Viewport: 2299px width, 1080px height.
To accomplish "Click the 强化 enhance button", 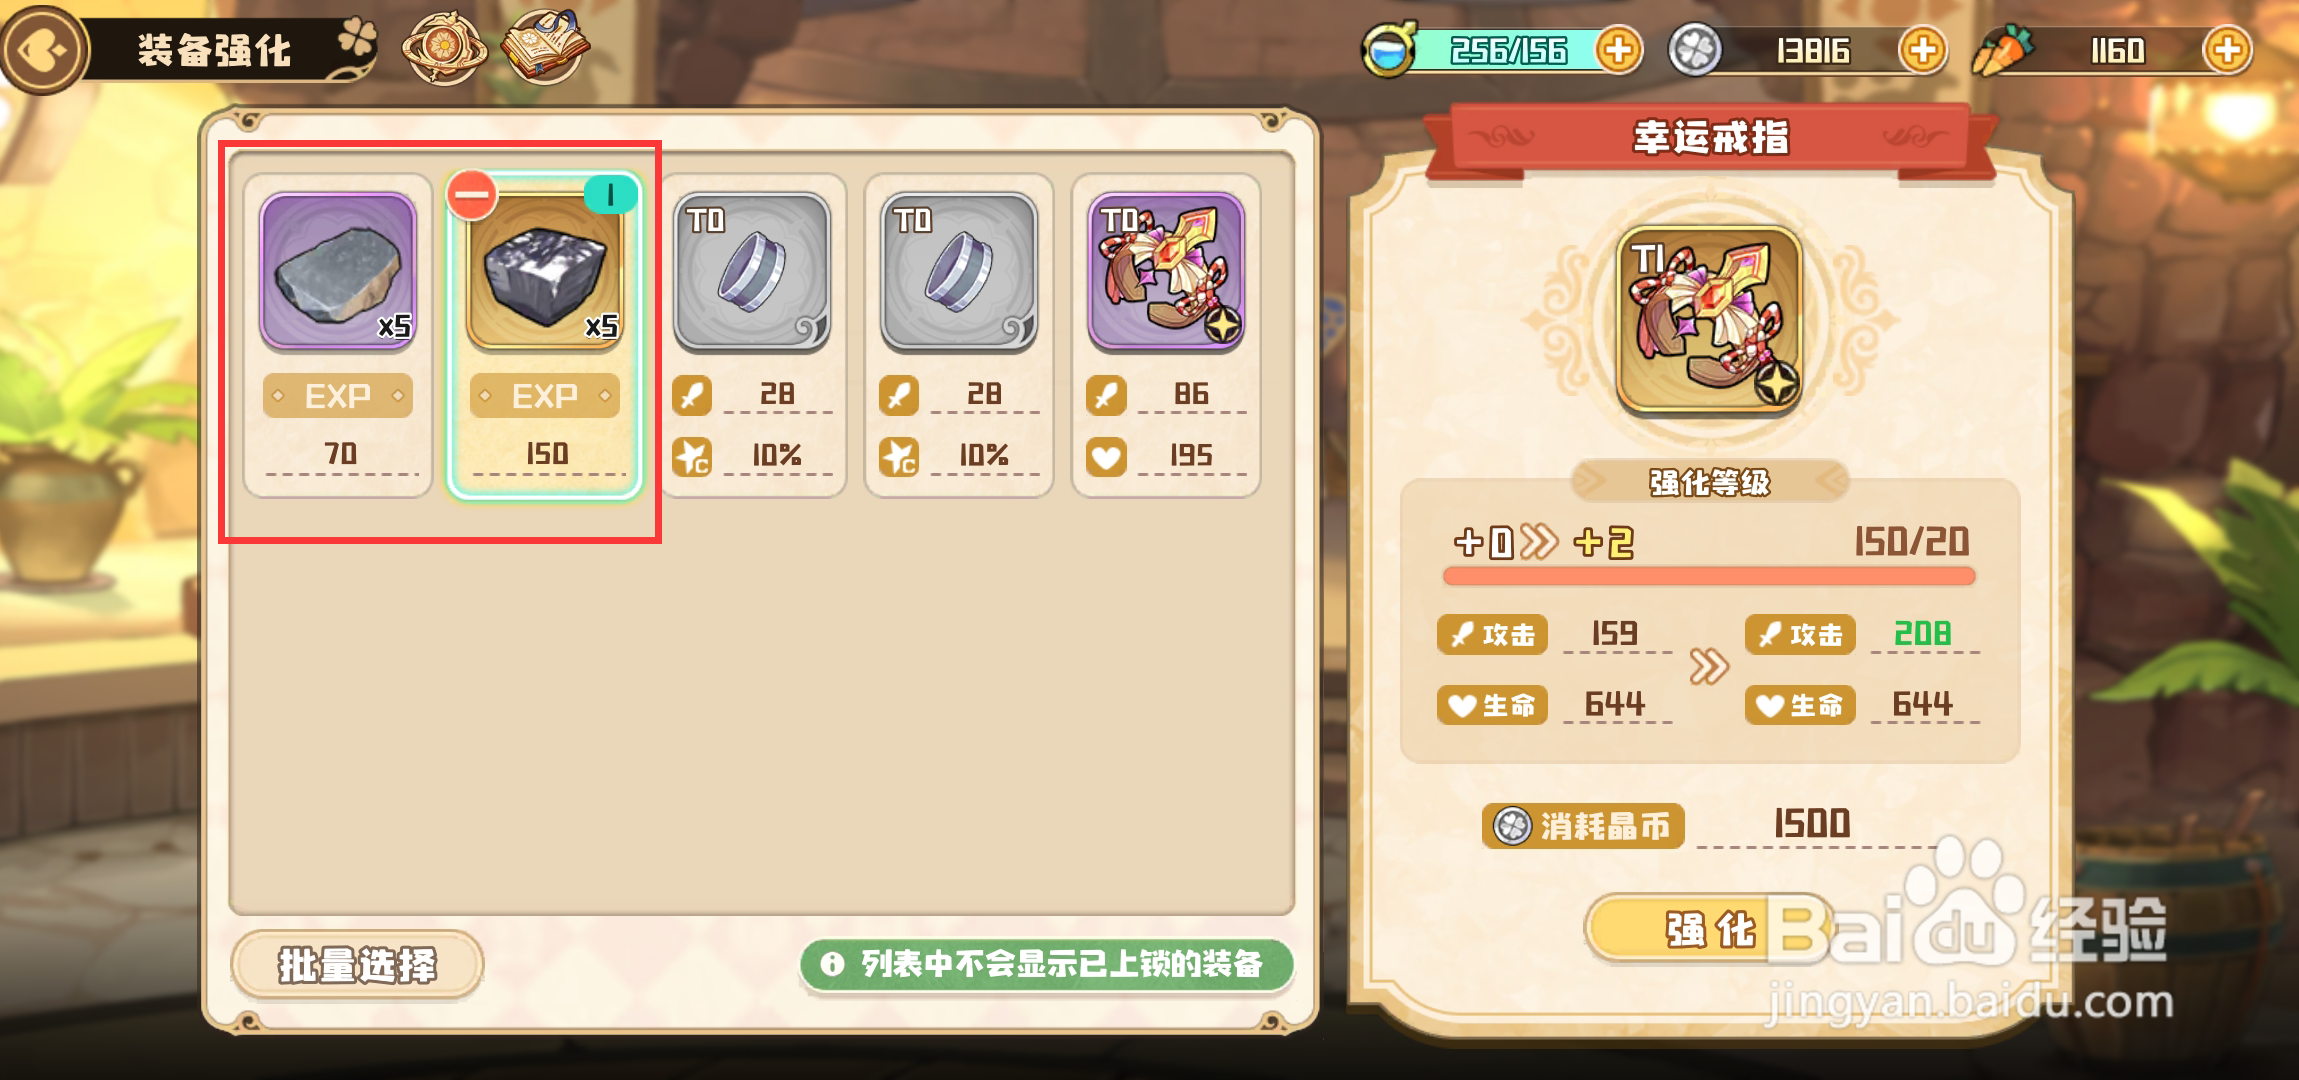I will click(x=1710, y=929).
